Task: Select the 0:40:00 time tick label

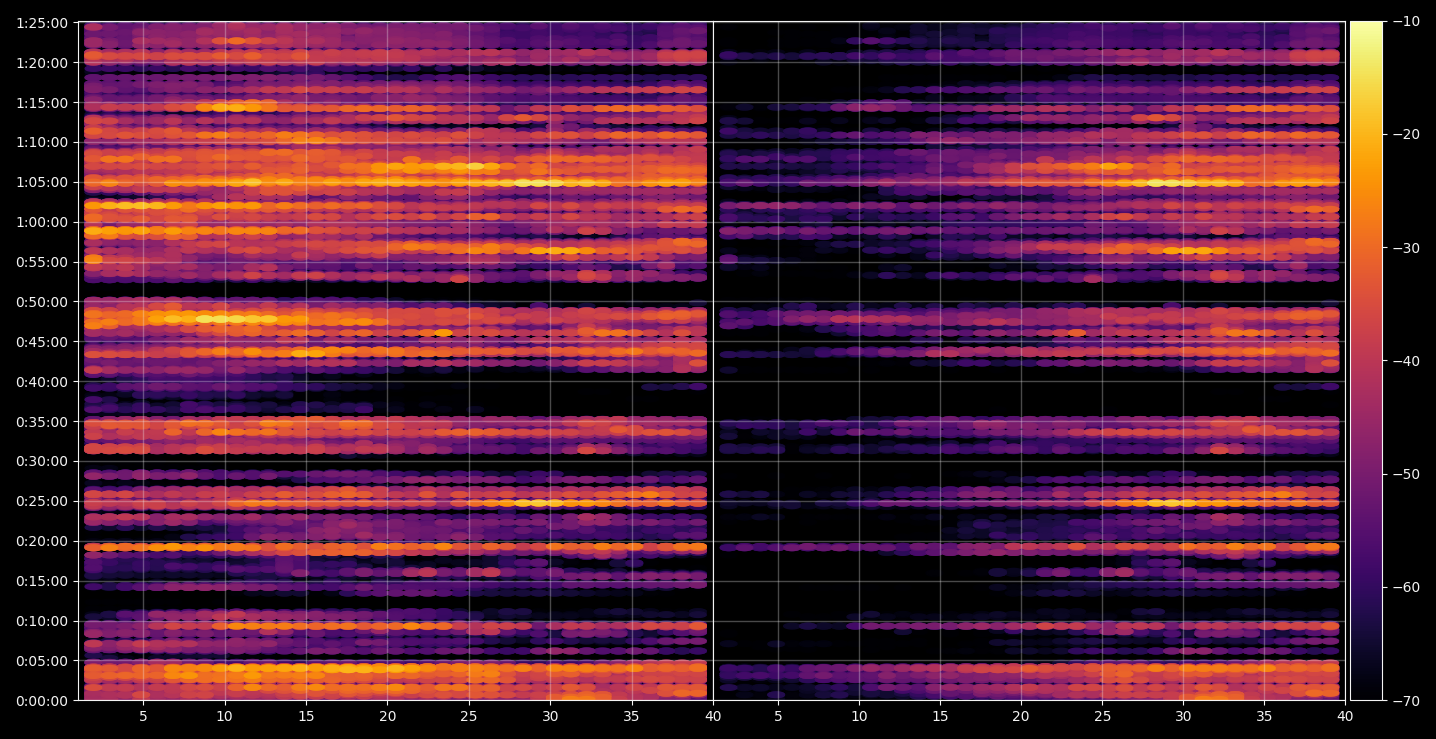Action: pyautogui.click(x=42, y=381)
